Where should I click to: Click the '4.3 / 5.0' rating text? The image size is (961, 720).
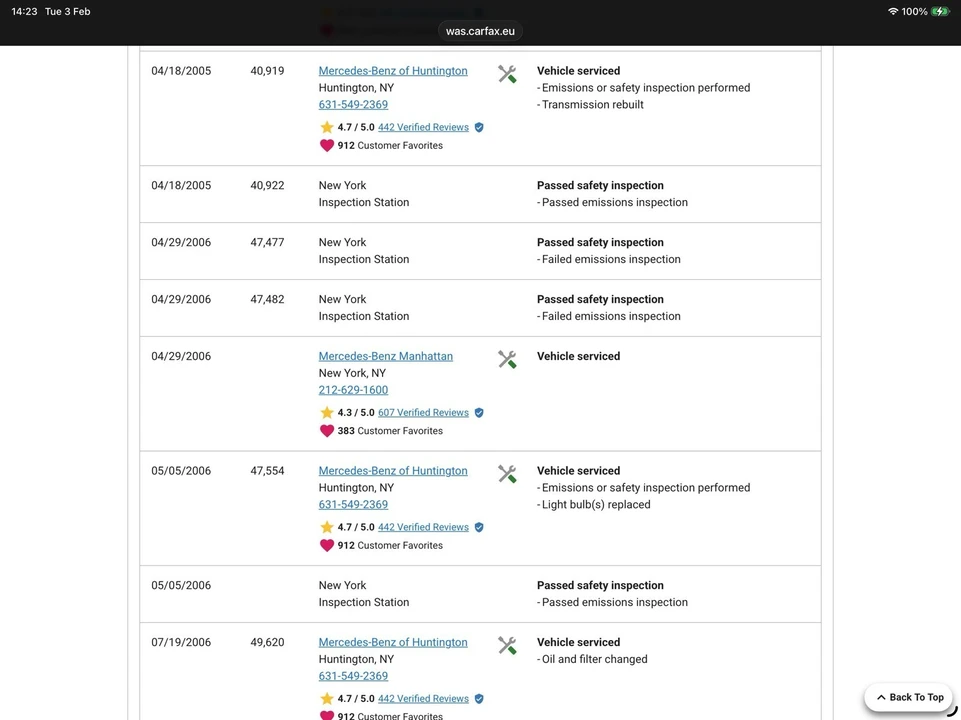pyautogui.click(x=355, y=413)
